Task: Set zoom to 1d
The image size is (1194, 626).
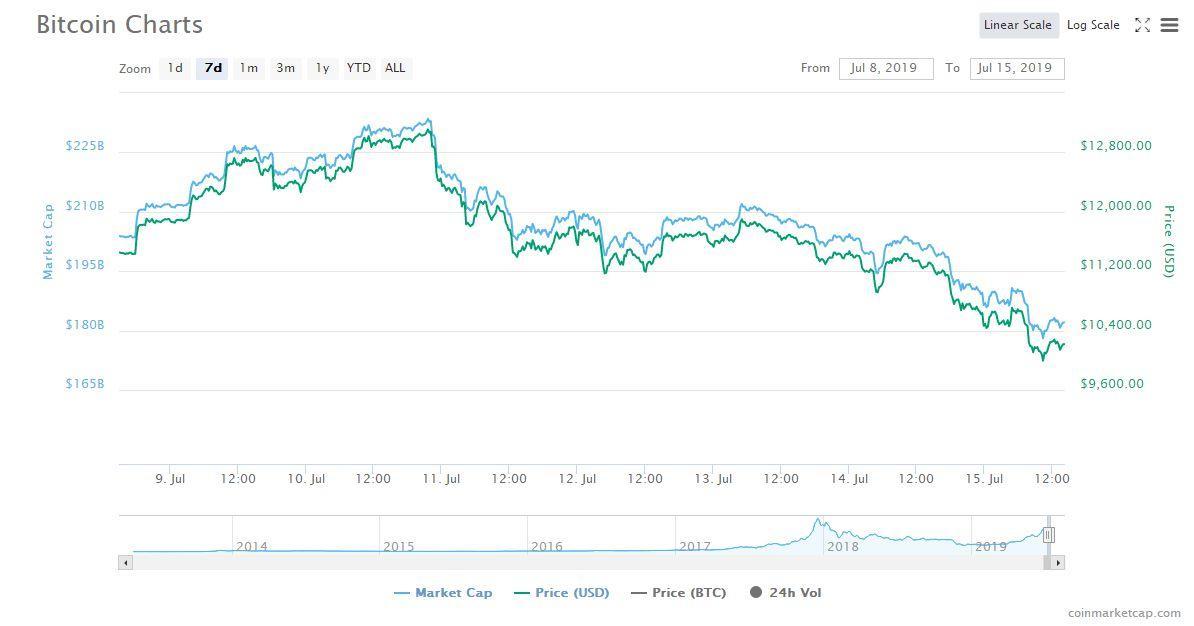Action: click(175, 68)
